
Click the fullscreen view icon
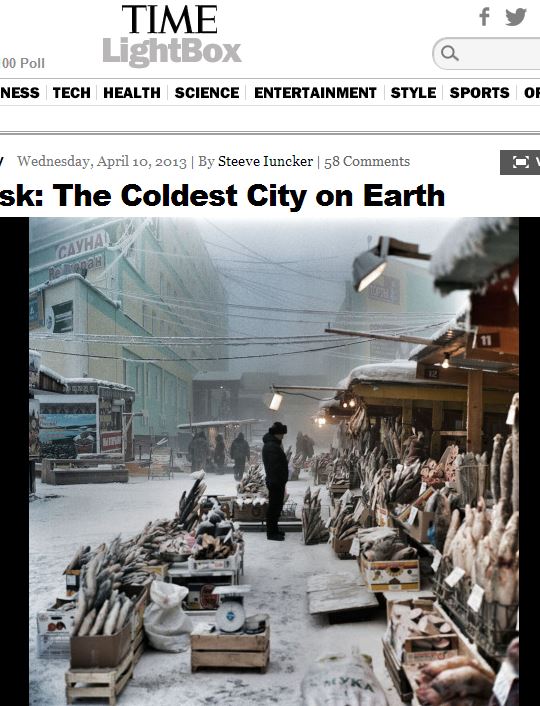click(x=520, y=162)
